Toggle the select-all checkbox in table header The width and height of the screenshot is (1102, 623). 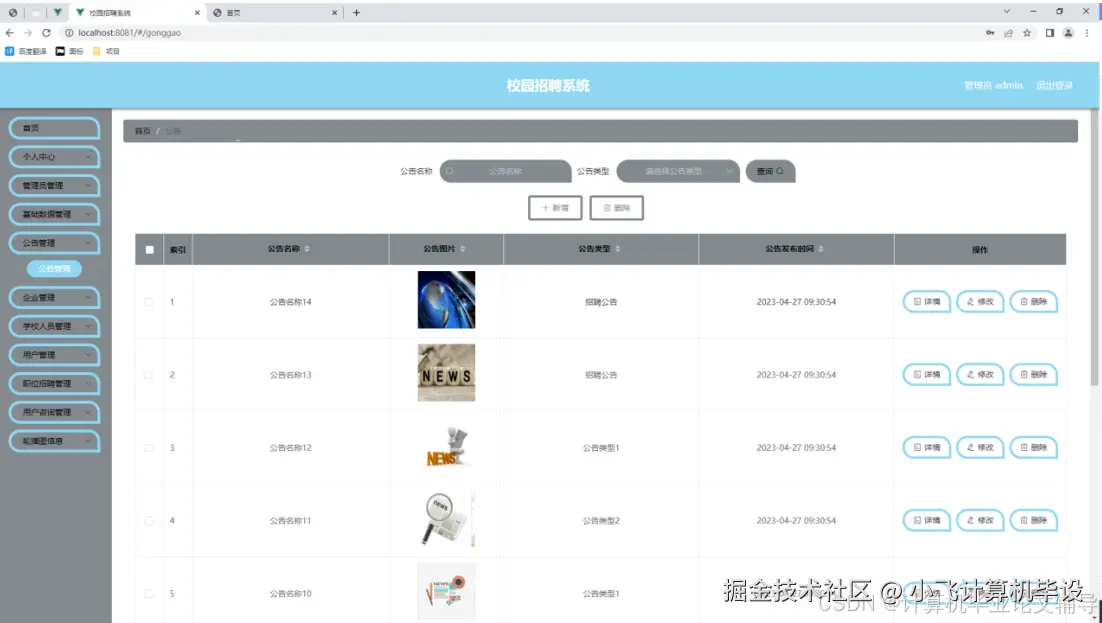coord(150,250)
